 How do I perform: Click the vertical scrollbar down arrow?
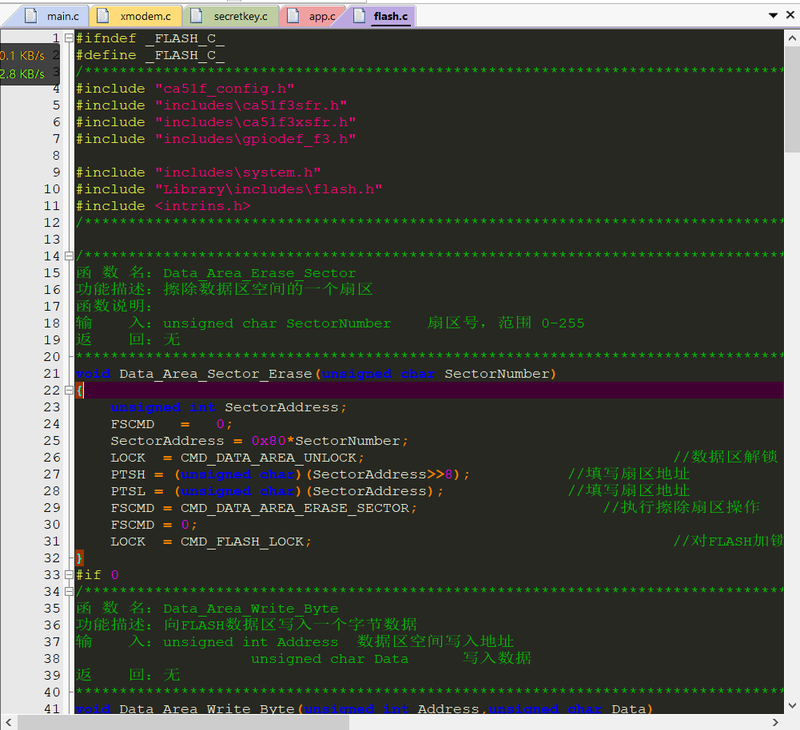tap(792, 706)
